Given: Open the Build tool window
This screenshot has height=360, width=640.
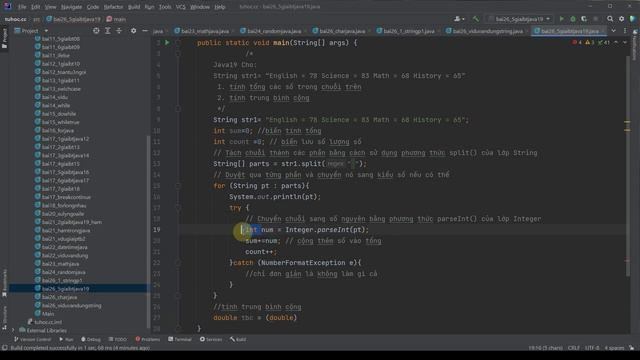Looking at the screenshot, I should click(x=238, y=339).
